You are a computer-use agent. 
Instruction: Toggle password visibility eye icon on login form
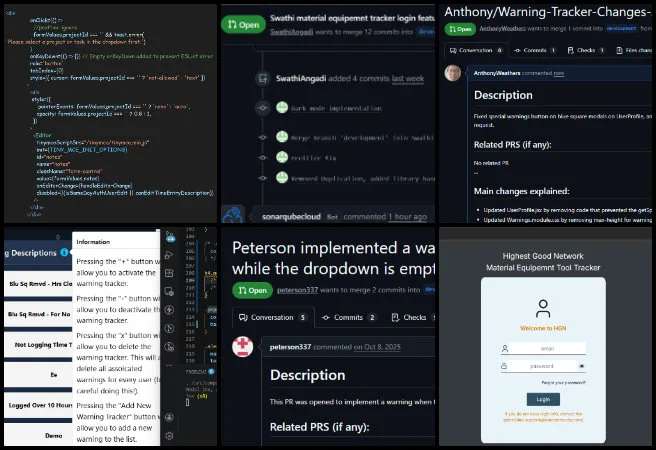click(x=581, y=366)
